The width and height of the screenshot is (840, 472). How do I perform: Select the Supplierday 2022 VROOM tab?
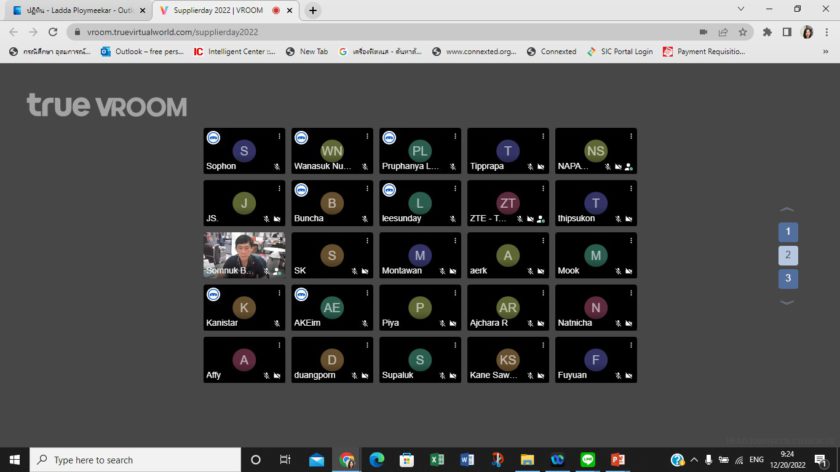point(222,10)
